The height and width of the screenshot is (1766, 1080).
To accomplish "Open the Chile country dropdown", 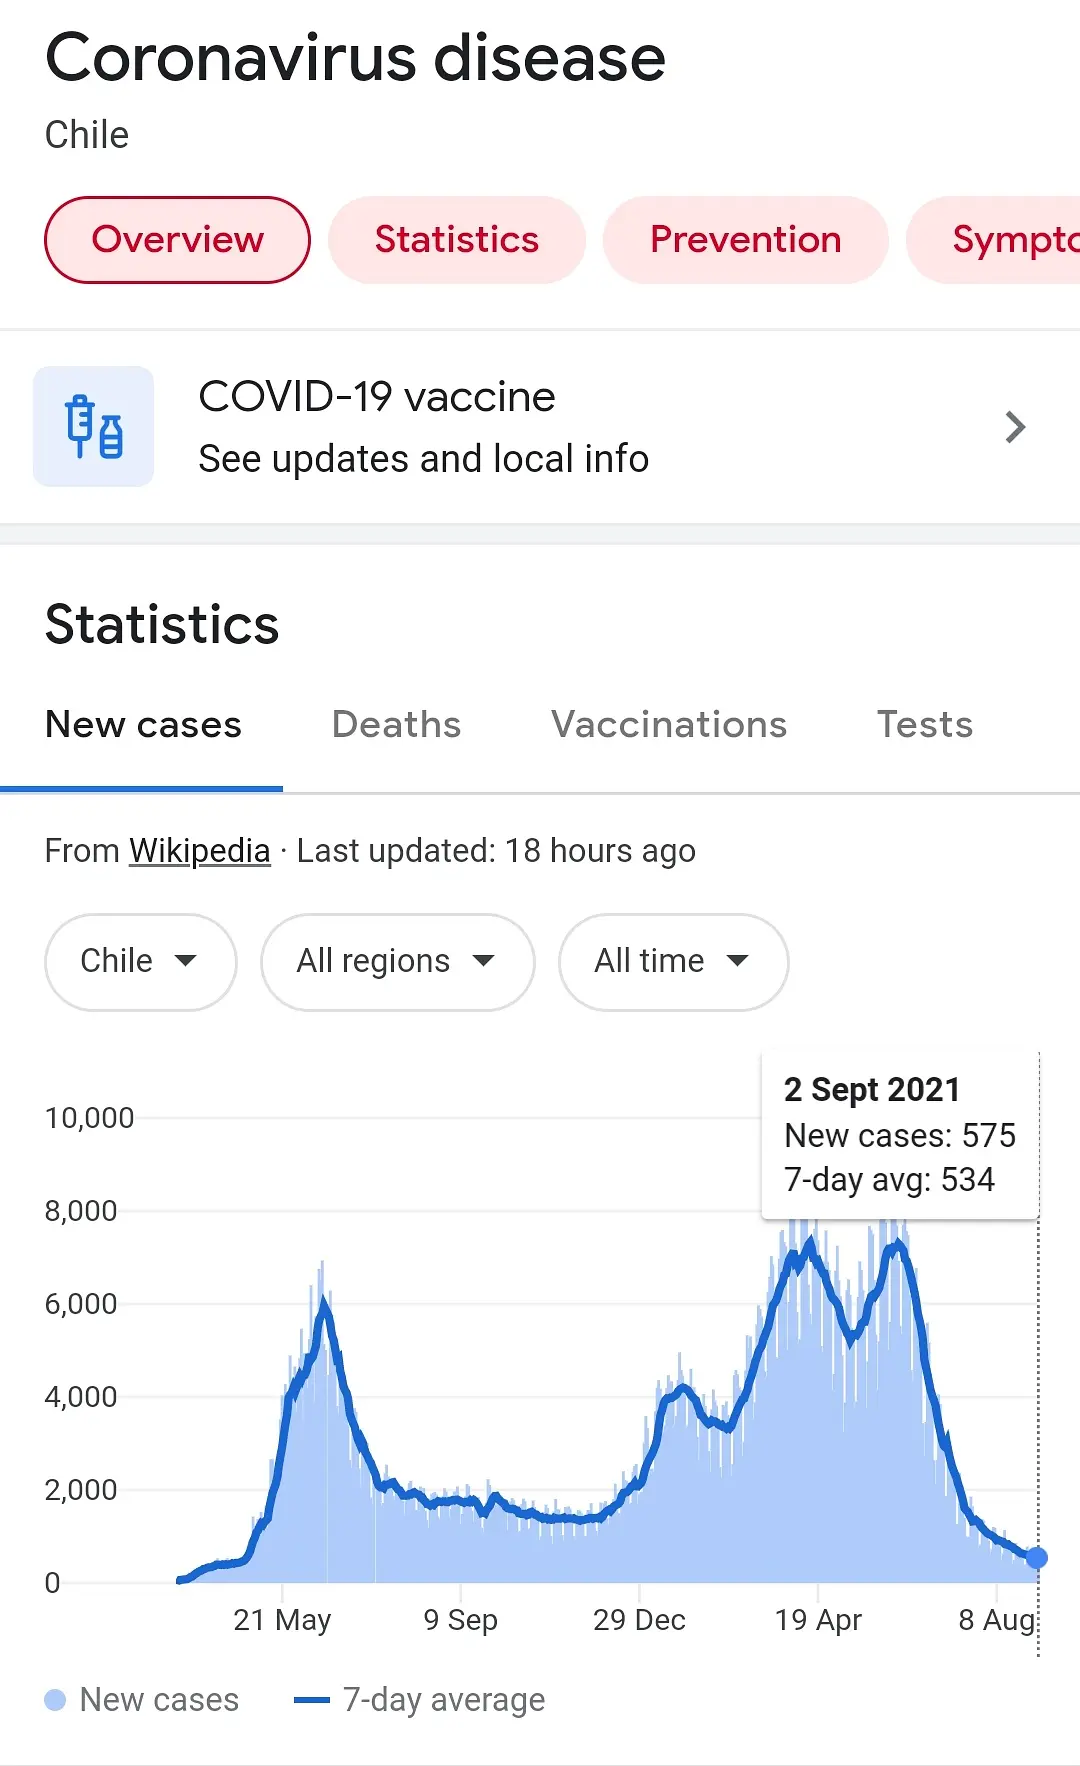I will coord(140,961).
